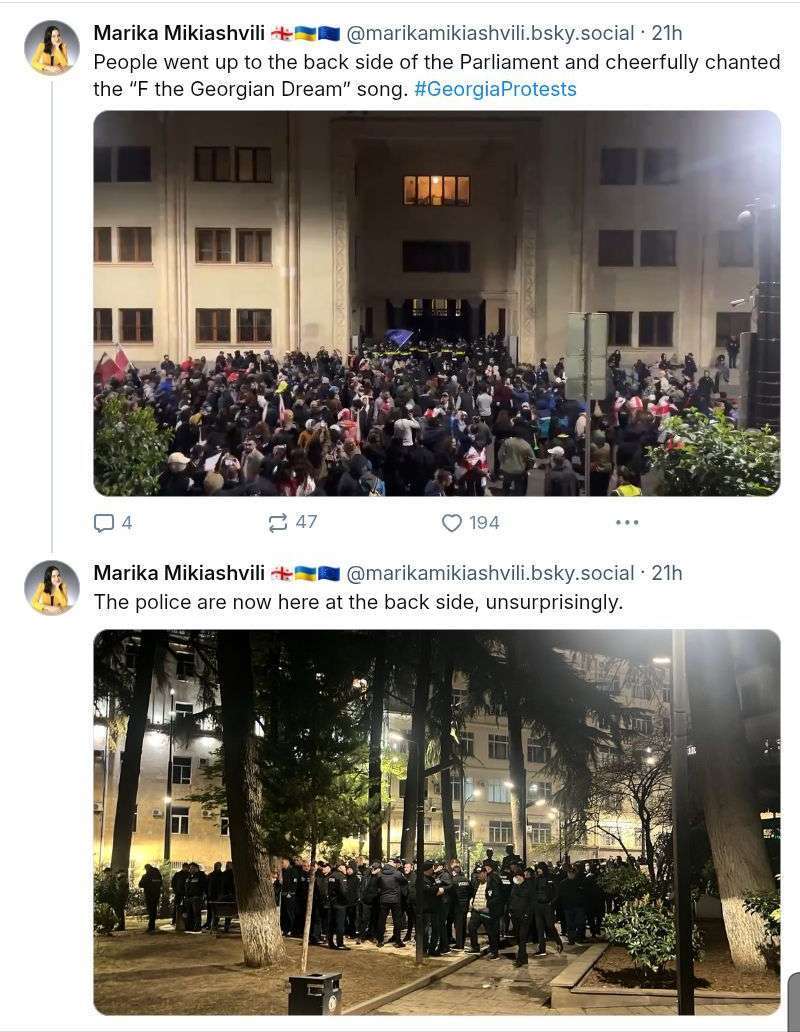Click the repost count 47
The width and height of the screenshot is (800, 1032).
tap(306, 522)
